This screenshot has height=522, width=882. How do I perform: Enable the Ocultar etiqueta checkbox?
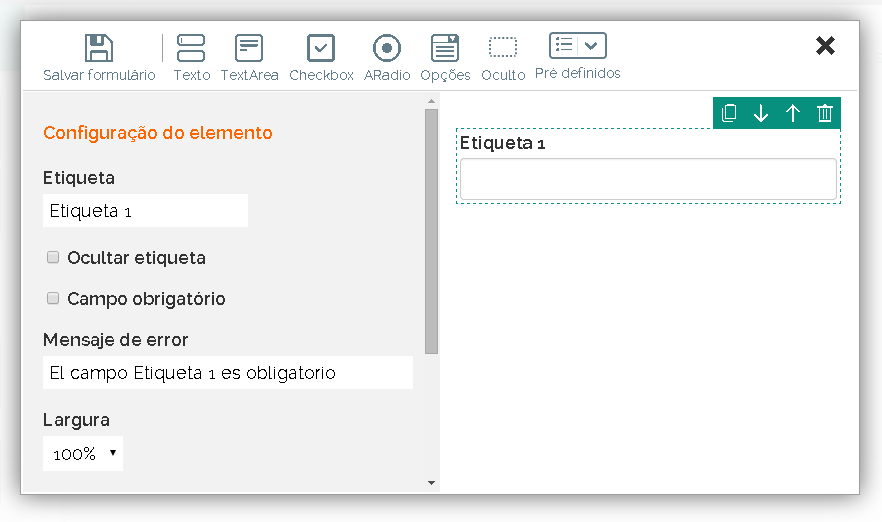point(53,257)
